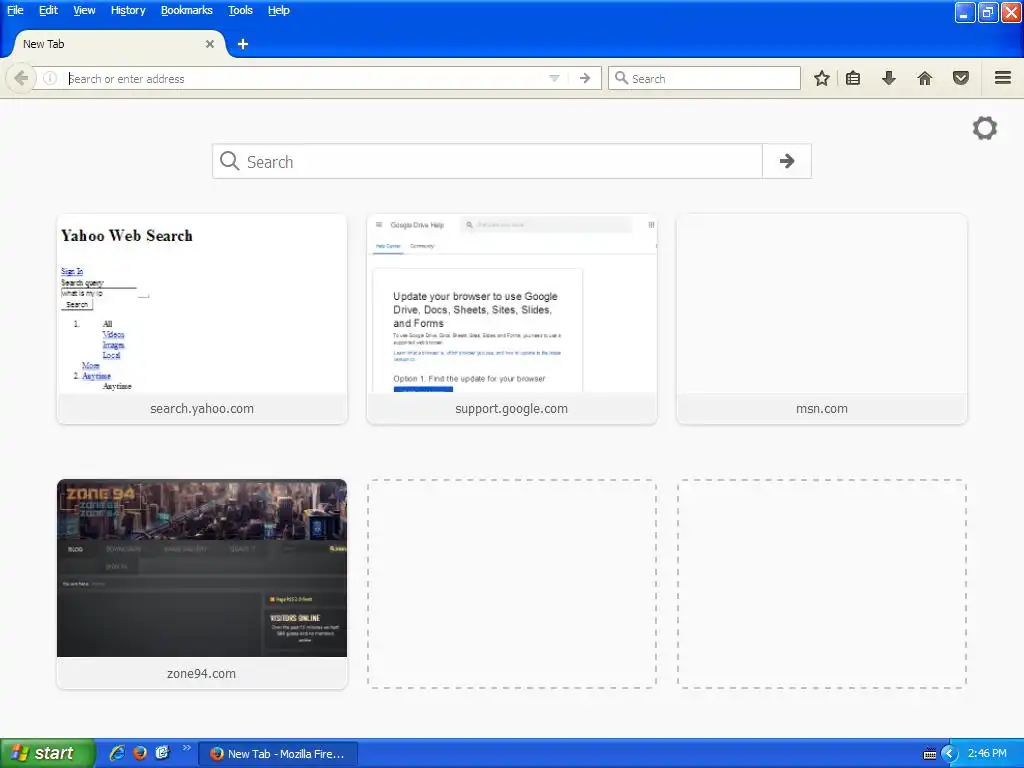Show your bookmarks list icon

click(853, 78)
